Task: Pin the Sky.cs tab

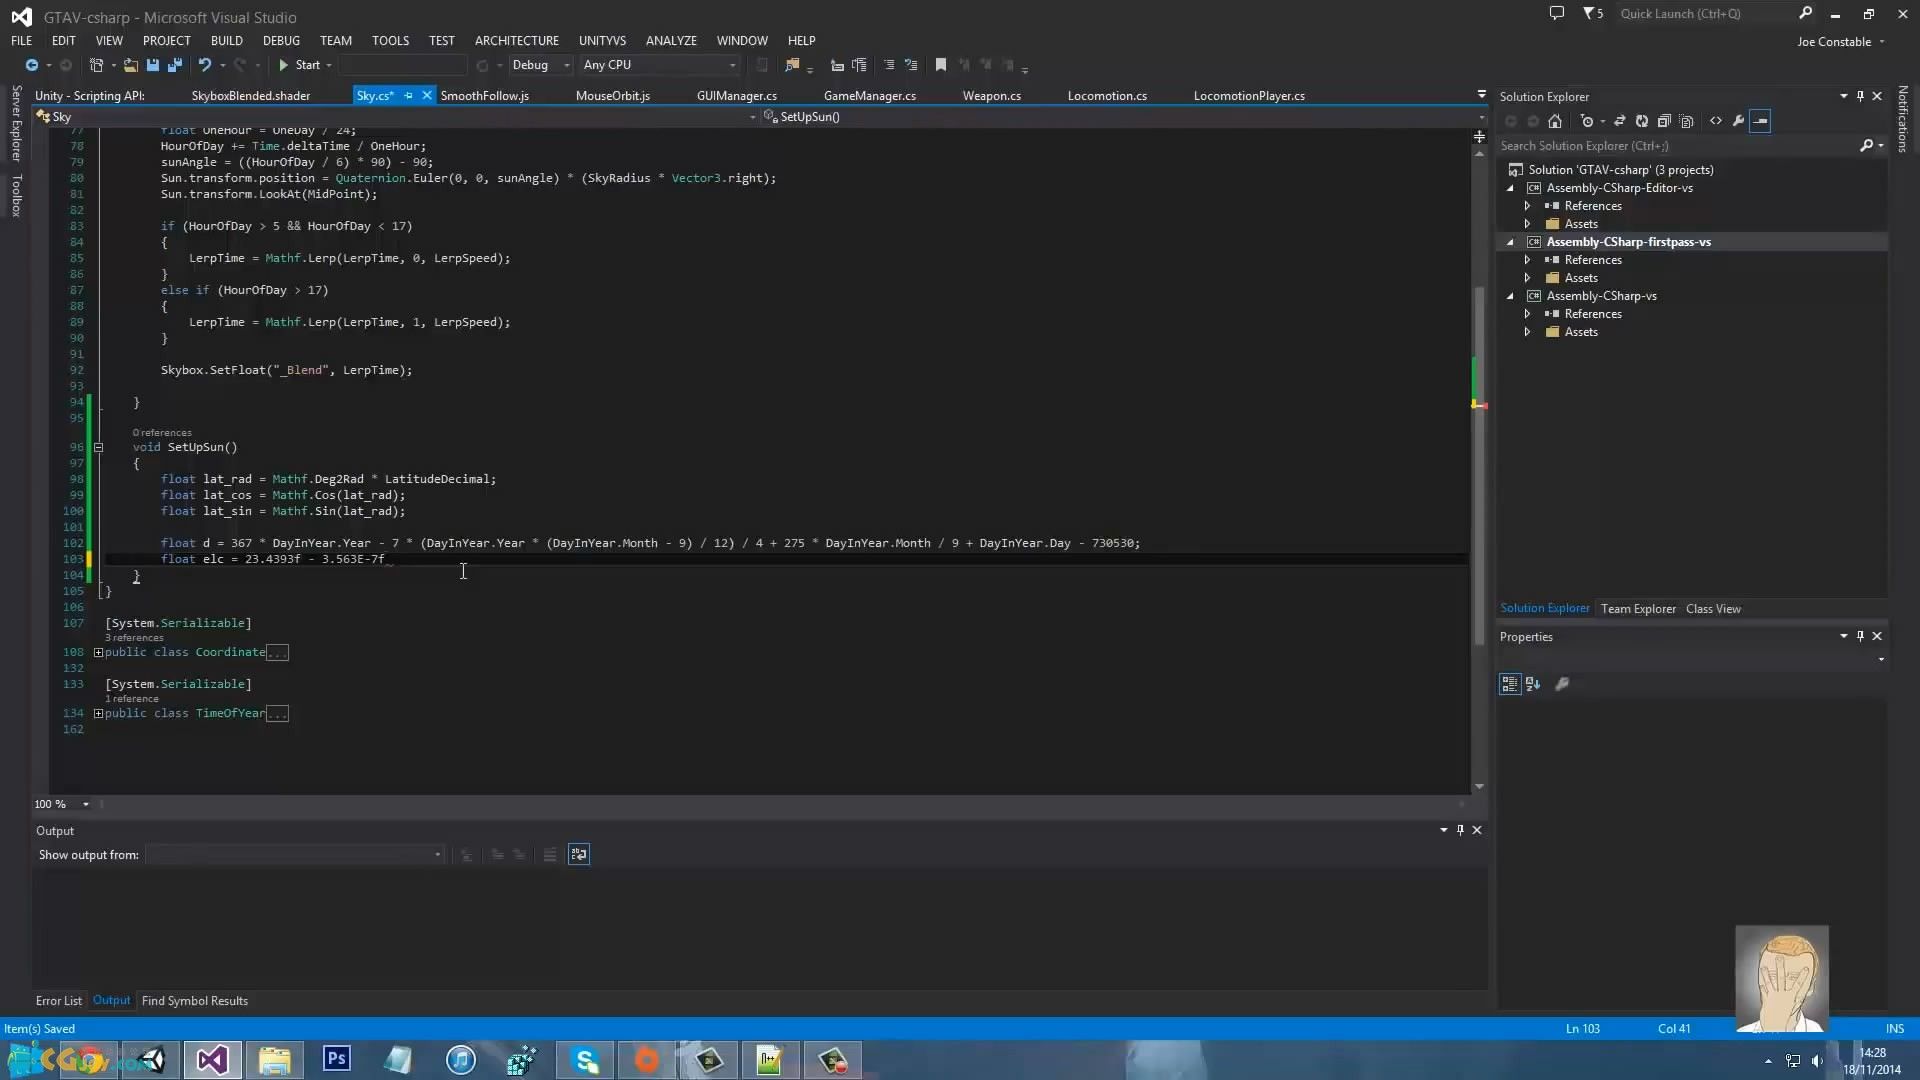Action: click(408, 96)
